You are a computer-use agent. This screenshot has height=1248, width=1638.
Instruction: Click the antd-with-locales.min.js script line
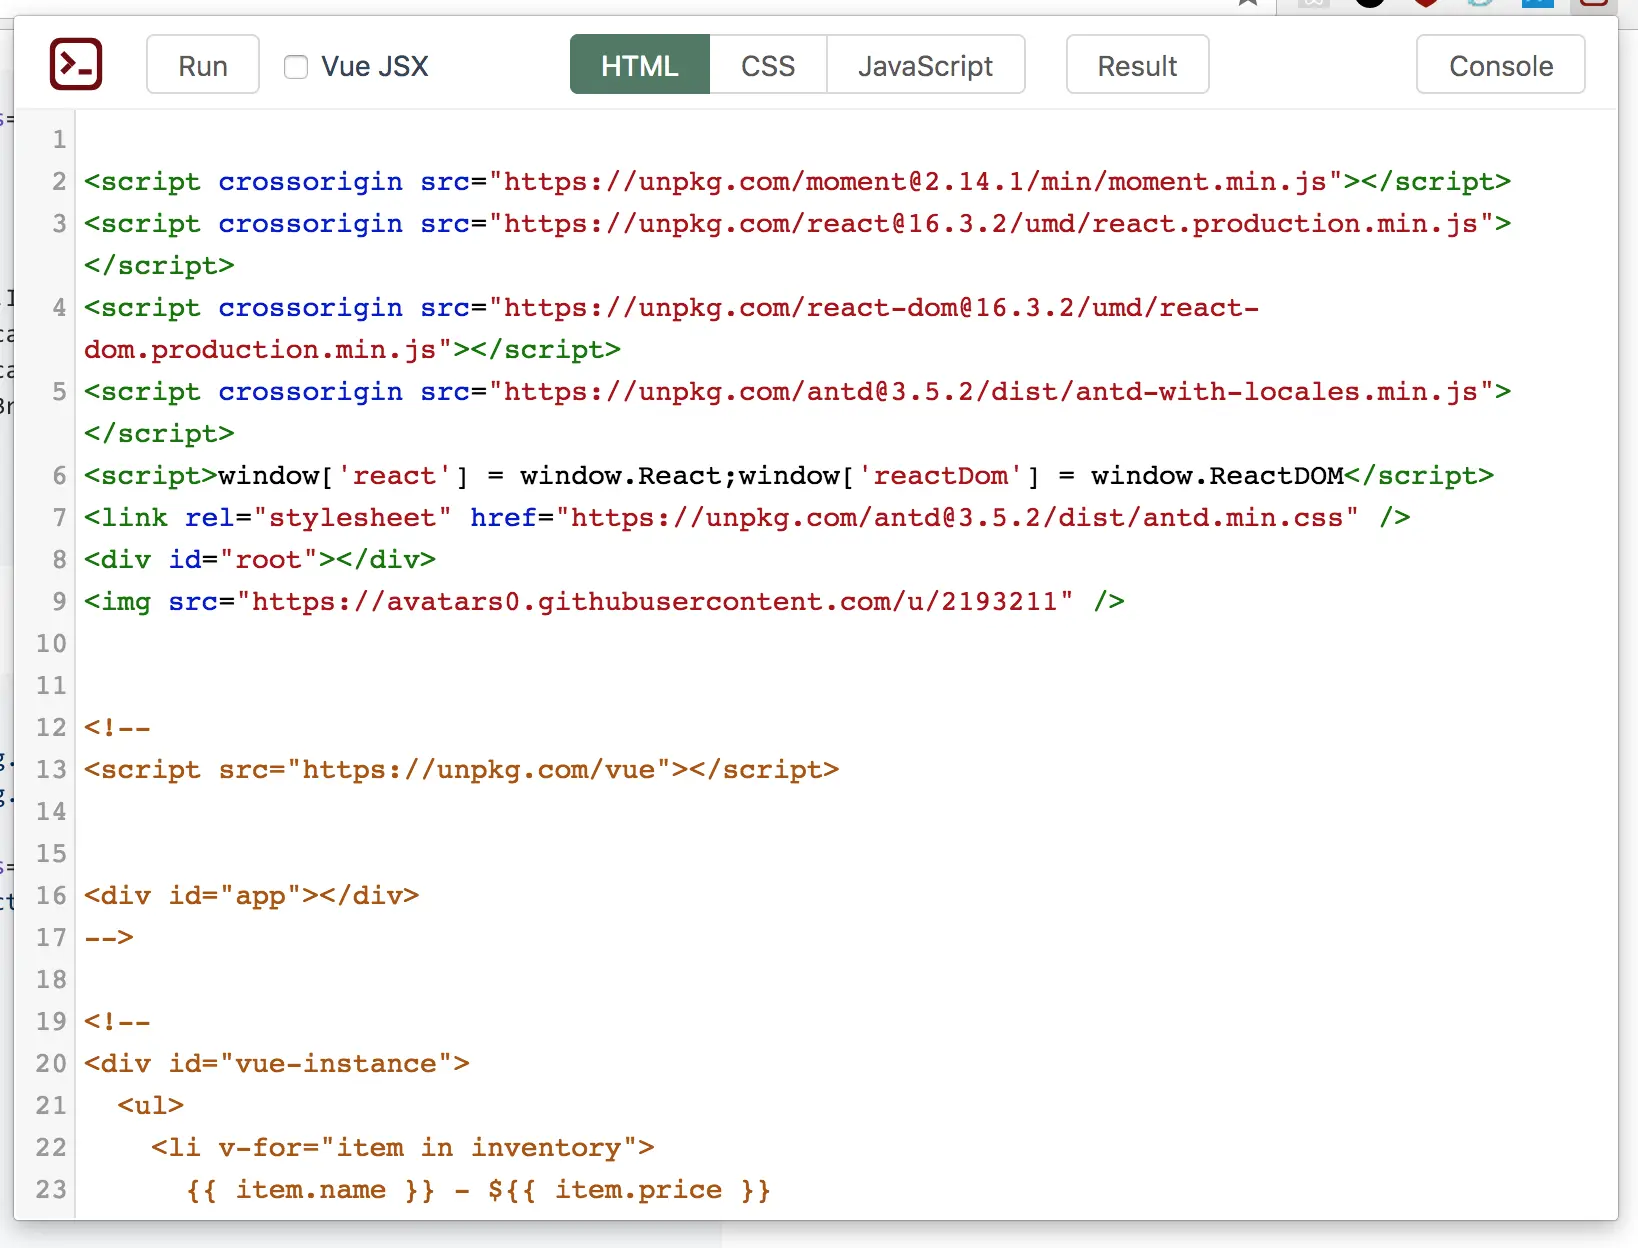click(797, 392)
